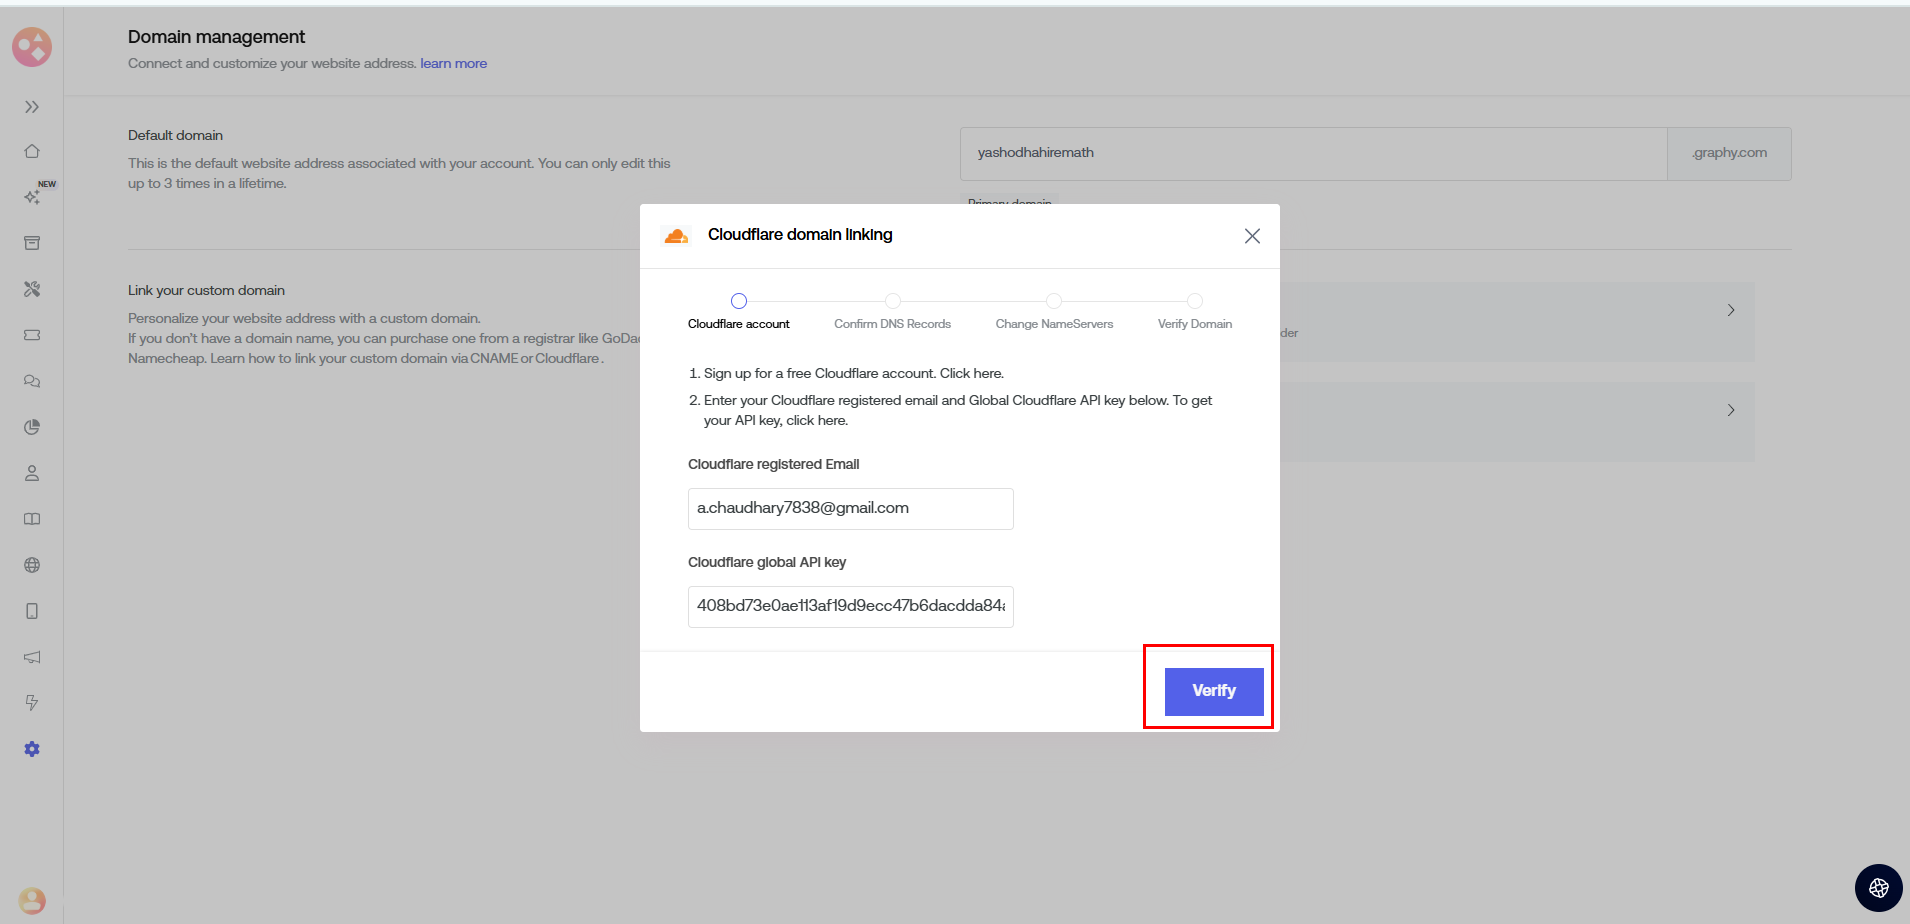Open the megaphone marketing icon

click(32, 657)
